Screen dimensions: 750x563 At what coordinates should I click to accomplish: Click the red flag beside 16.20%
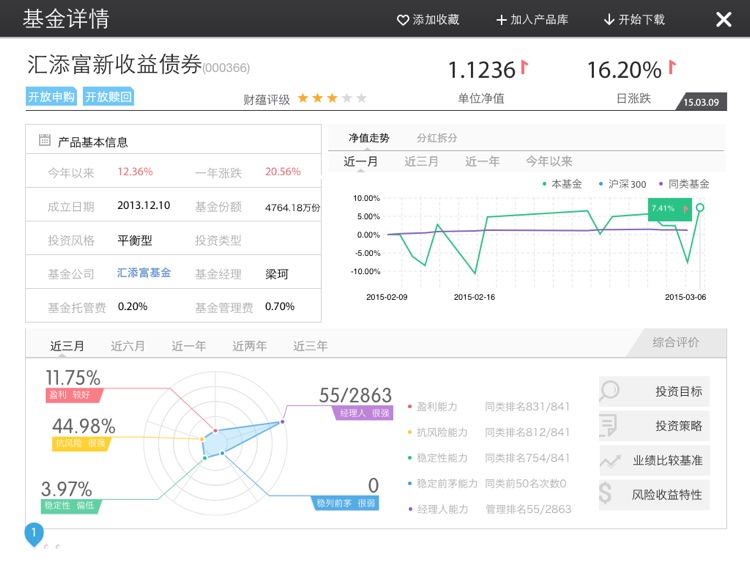pyautogui.click(x=672, y=67)
